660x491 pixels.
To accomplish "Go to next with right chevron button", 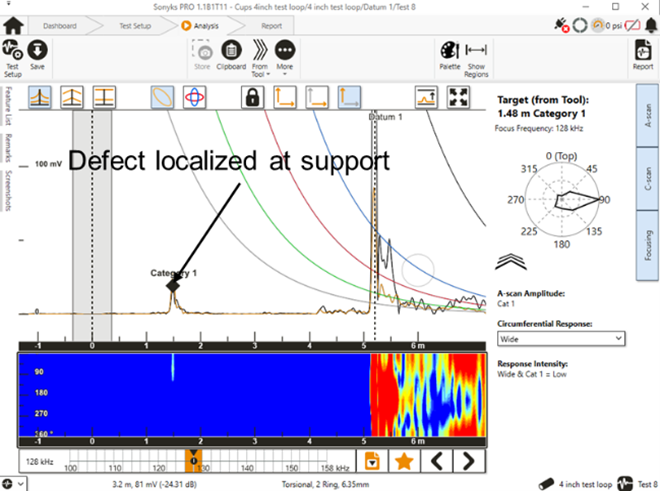I will 468,461.
